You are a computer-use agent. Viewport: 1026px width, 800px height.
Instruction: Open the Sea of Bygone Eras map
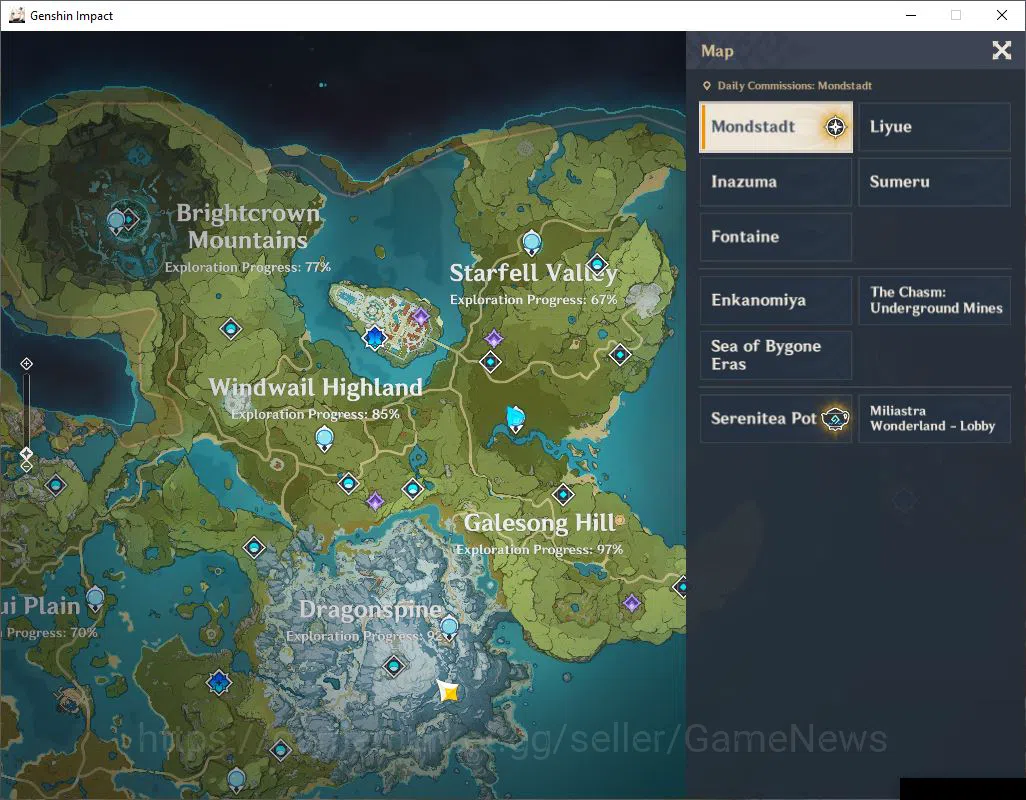(x=776, y=355)
